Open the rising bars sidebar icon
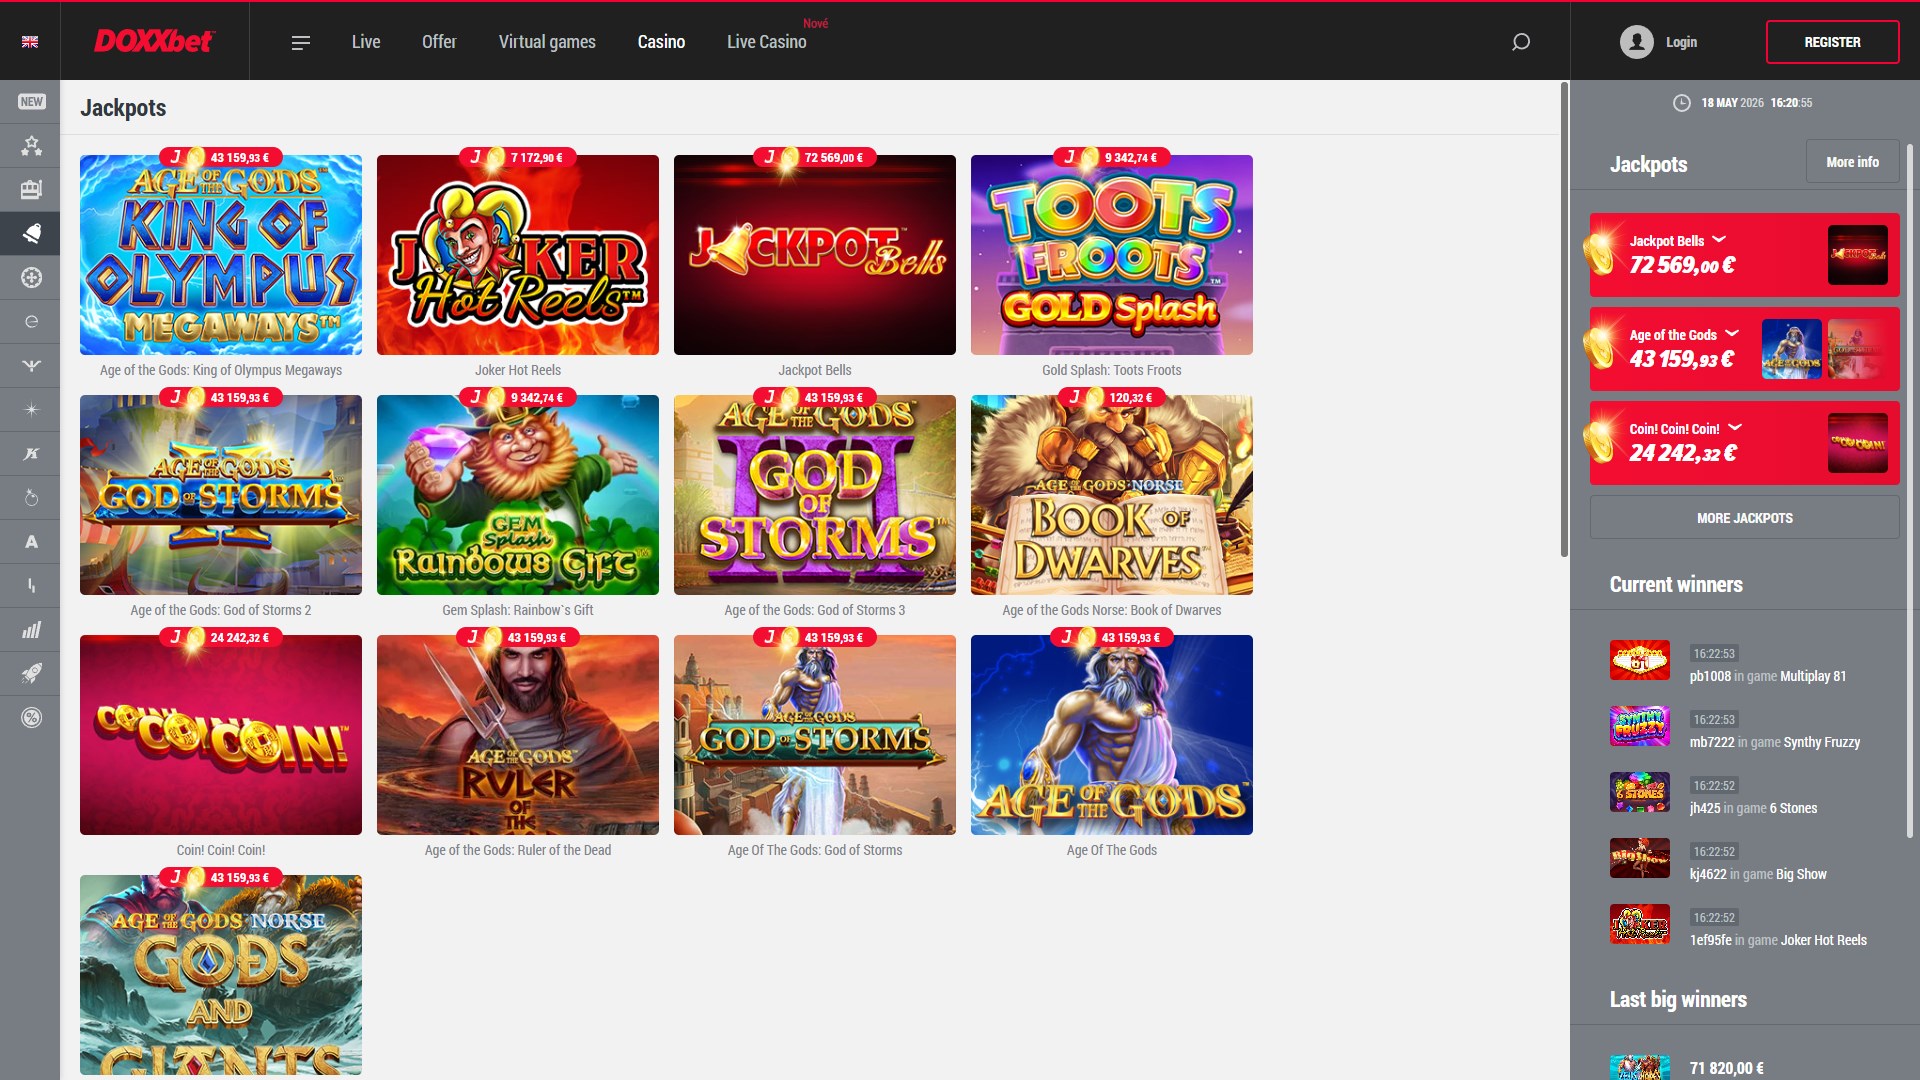Viewport: 1920px width, 1080px height. [31, 630]
